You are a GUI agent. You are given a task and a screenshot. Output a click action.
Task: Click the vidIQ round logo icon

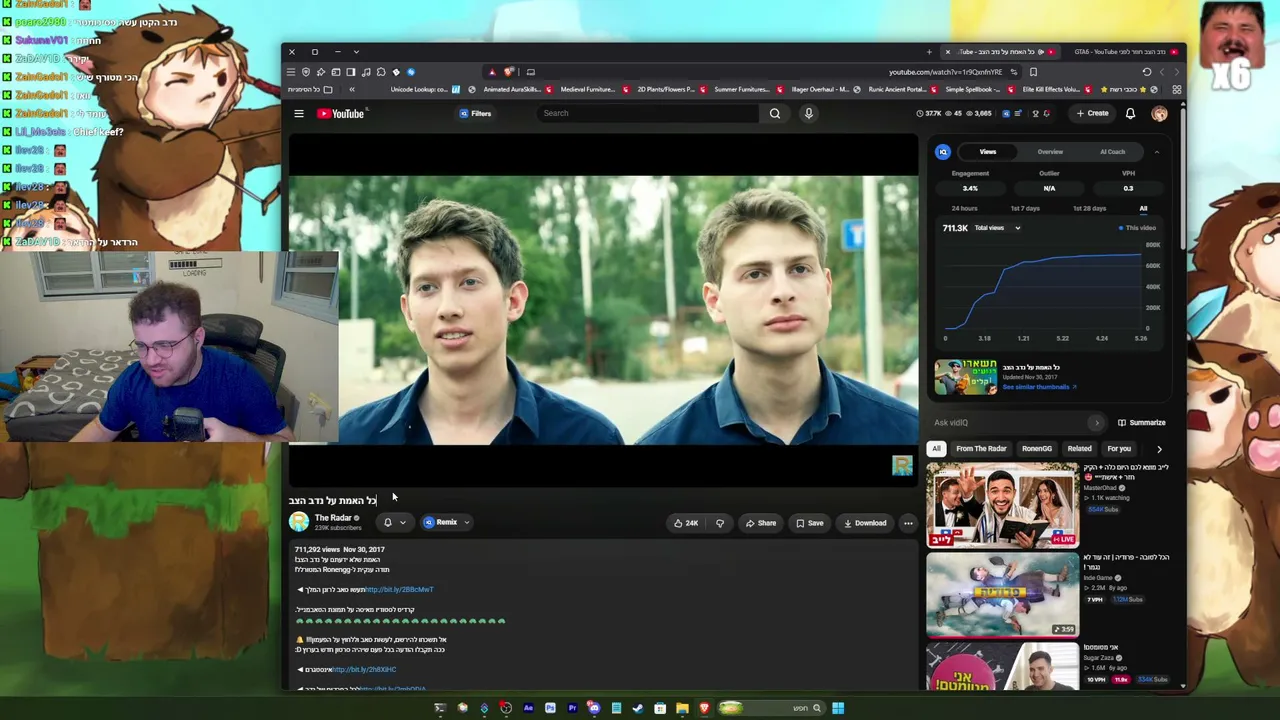click(943, 152)
